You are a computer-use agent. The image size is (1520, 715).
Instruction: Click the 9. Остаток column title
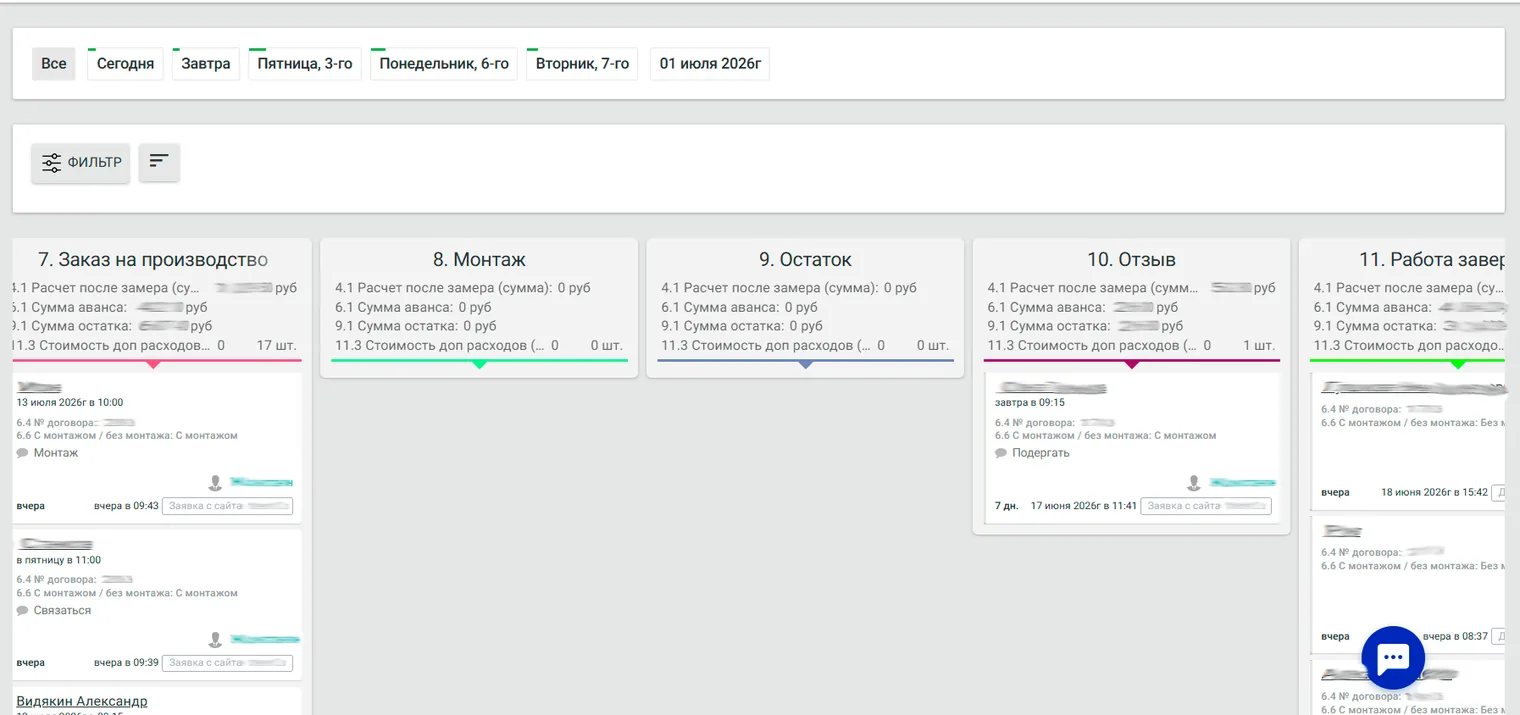pyautogui.click(x=805, y=260)
